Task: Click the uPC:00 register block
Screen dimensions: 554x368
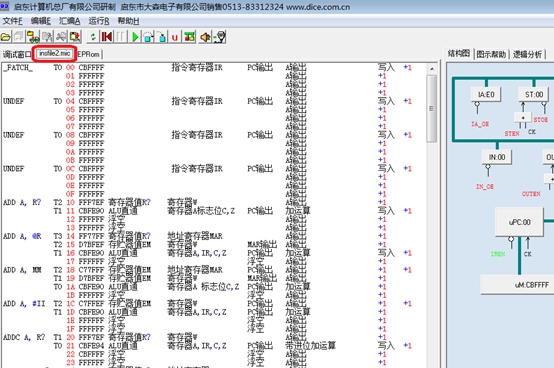Action: coord(519,222)
